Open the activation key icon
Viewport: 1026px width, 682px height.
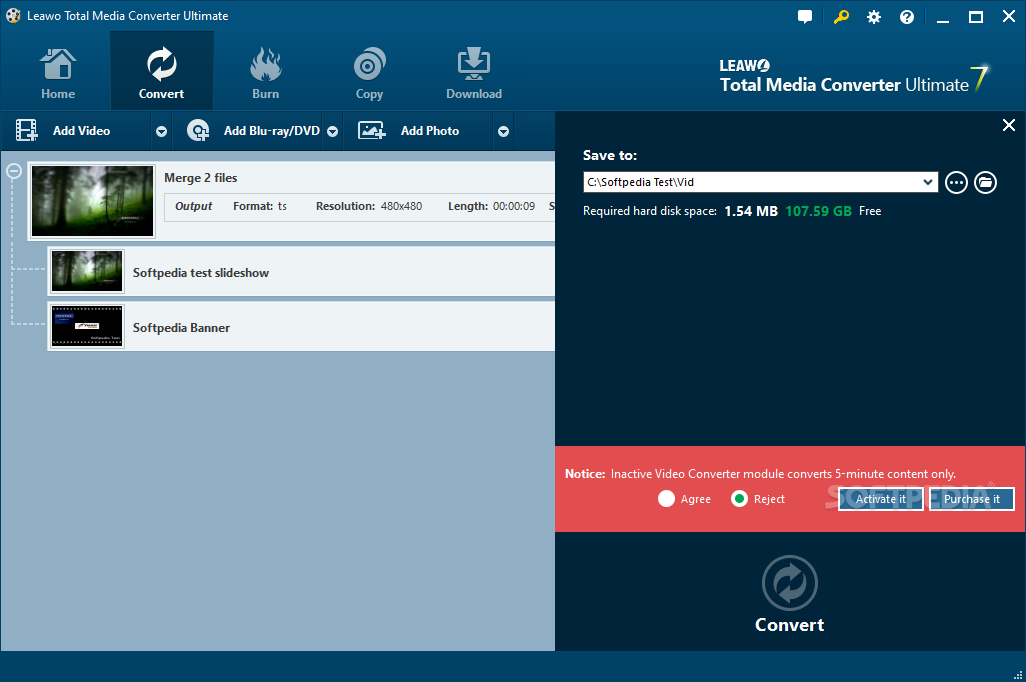coord(841,17)
